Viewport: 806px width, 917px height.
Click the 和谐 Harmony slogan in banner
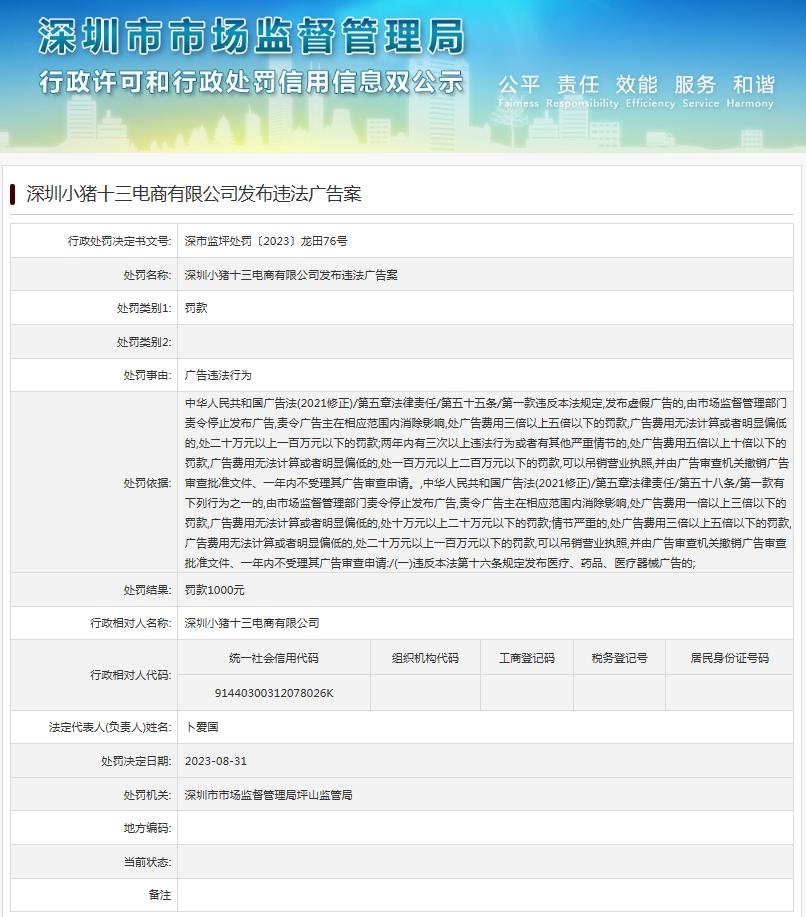[750, 91]
